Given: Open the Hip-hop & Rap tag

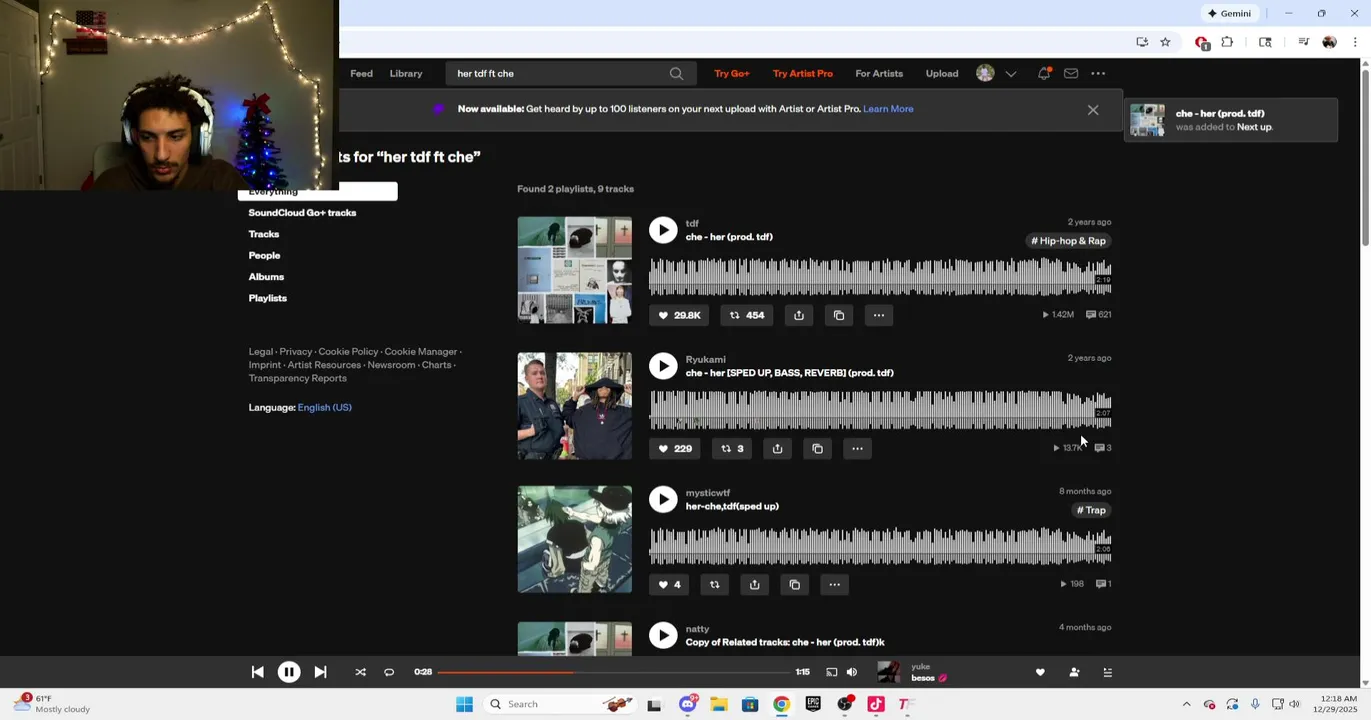Looking at the screenshot, I should coord(1069,241).
